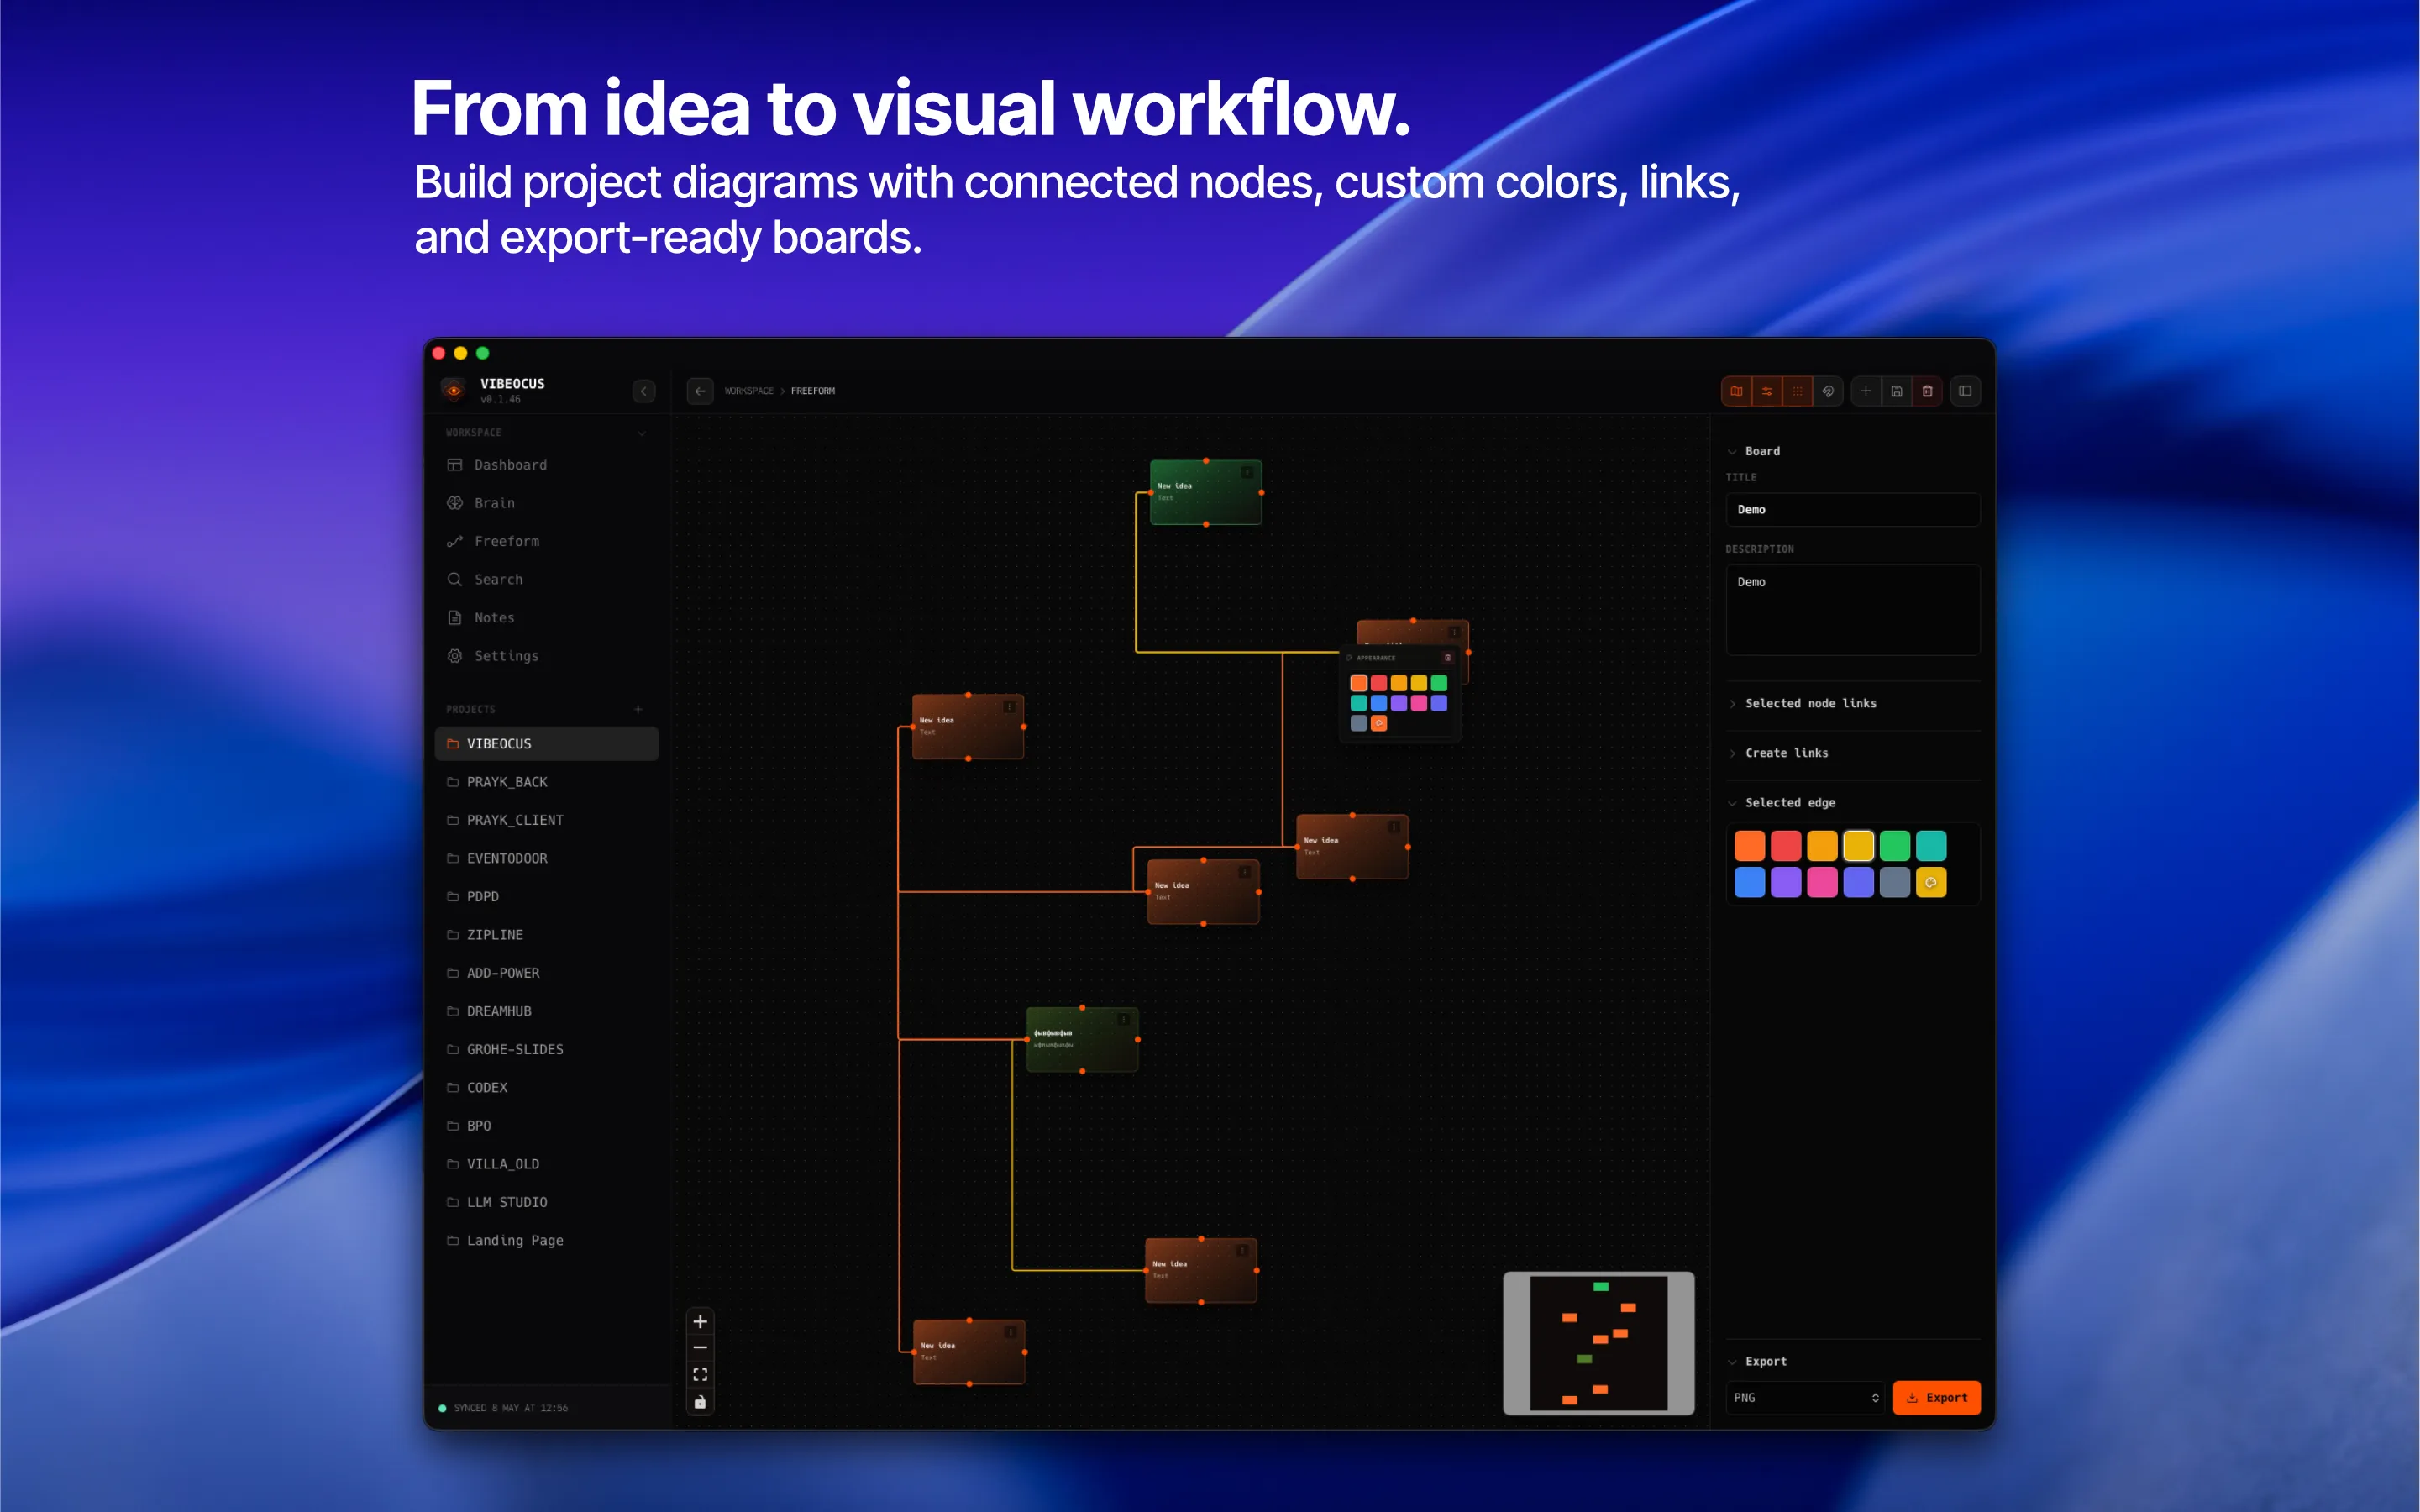Toggle the right inspector panel icon
Viewport: 2420px width, 1512px height.
tap(1965, 391)
